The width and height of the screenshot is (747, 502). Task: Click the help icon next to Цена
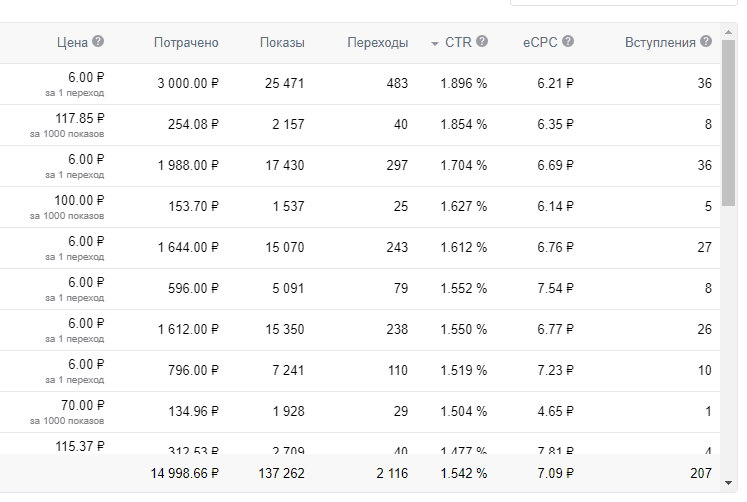98,42
